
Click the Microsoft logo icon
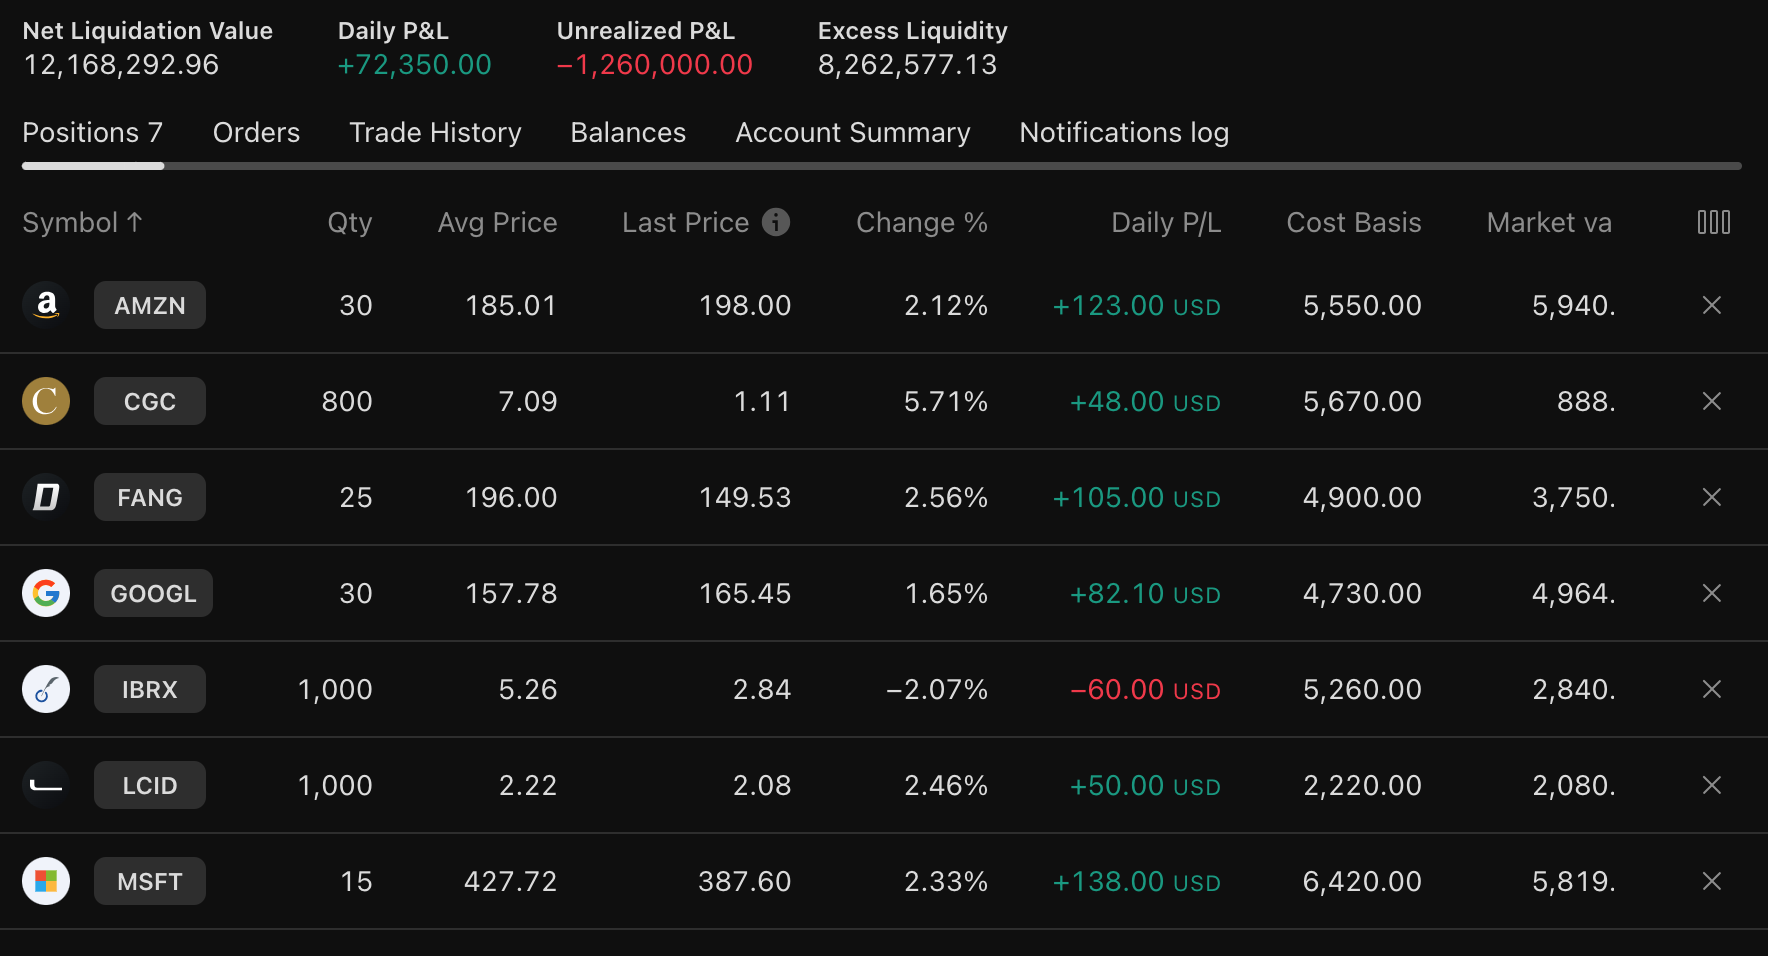46,881
